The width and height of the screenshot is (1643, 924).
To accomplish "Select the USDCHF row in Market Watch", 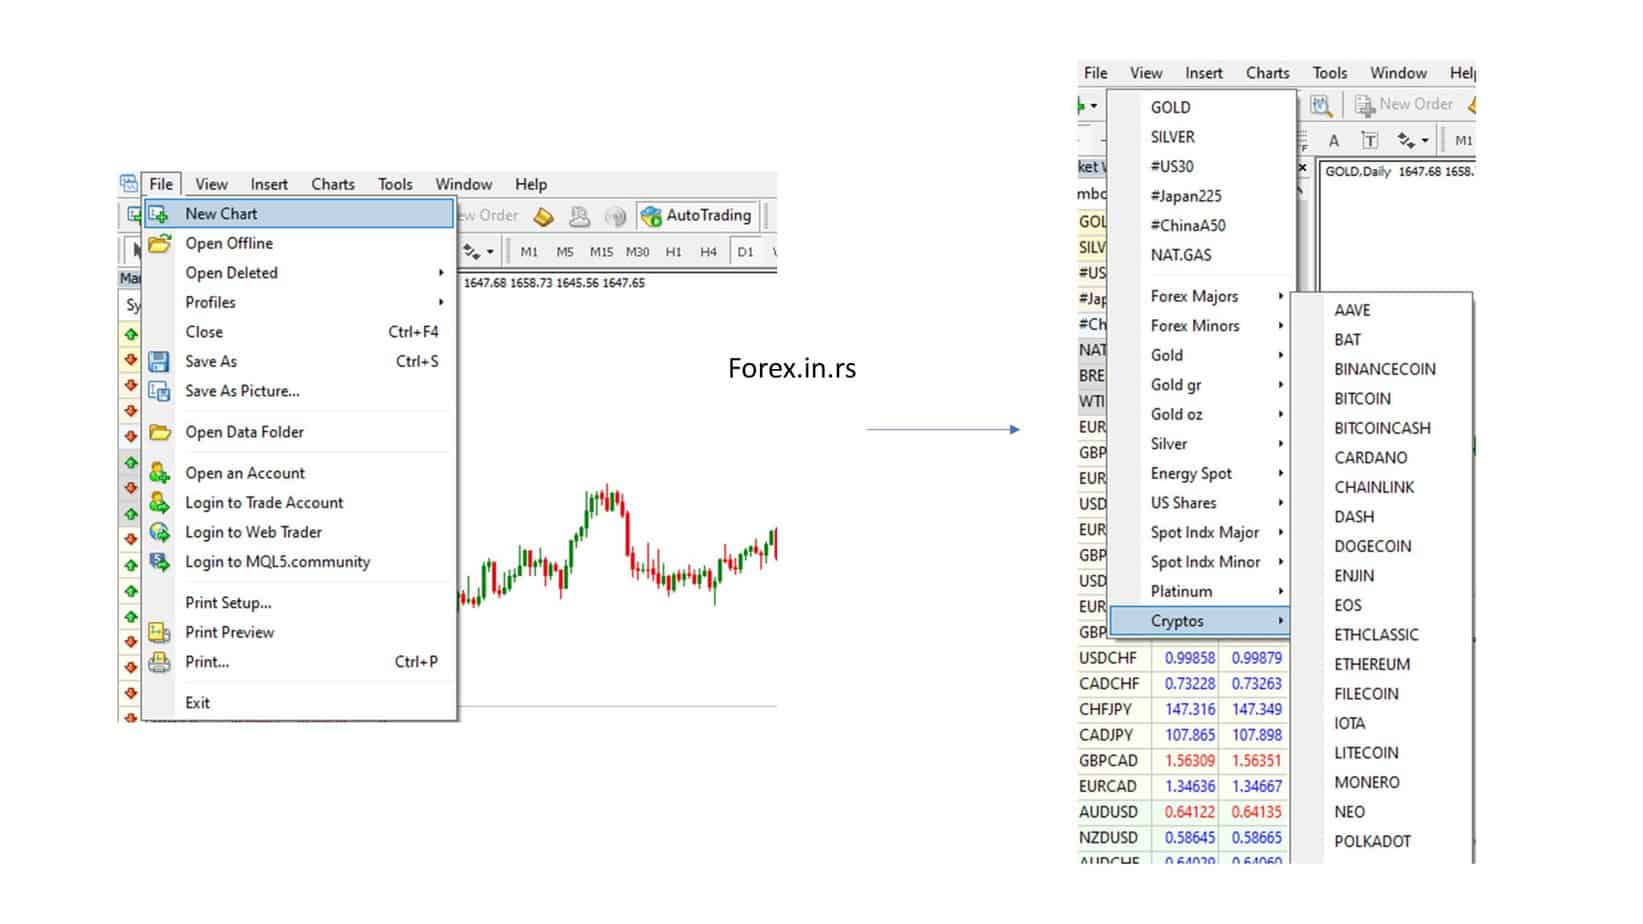I will click(x=1108, y=658).
